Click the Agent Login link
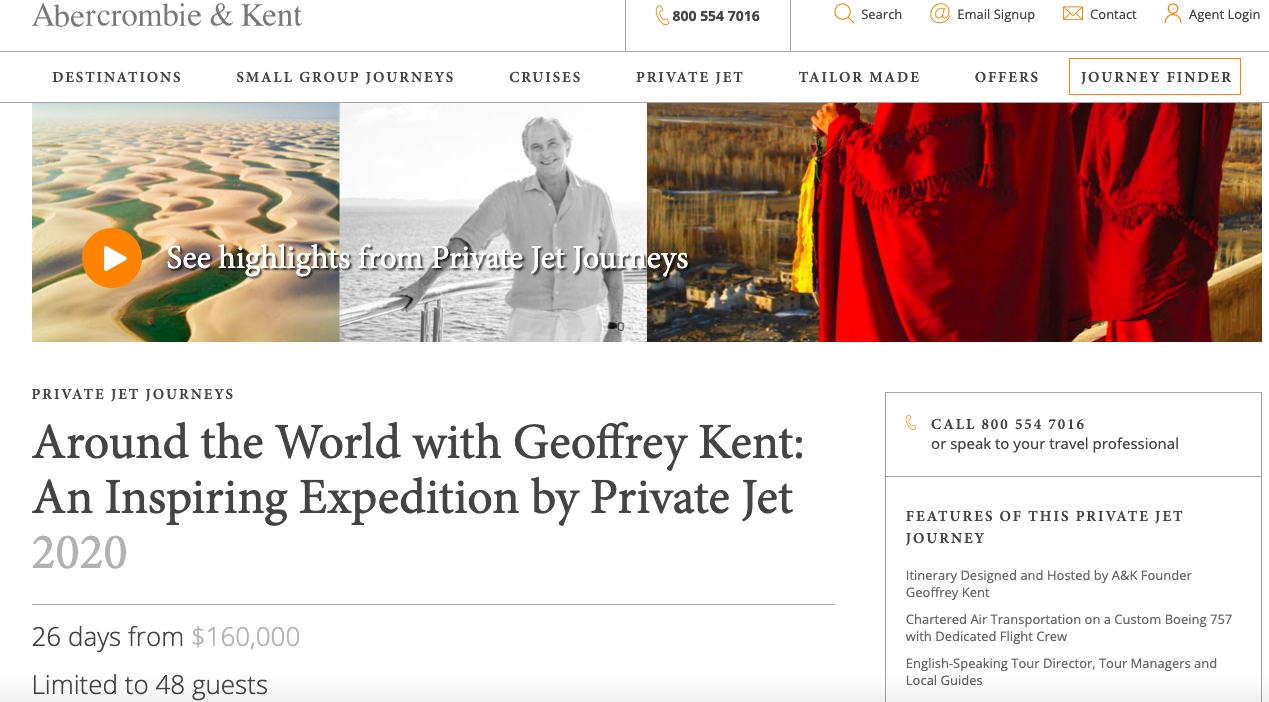This screenshot has height=702, width=1269. click(1224, 15)
